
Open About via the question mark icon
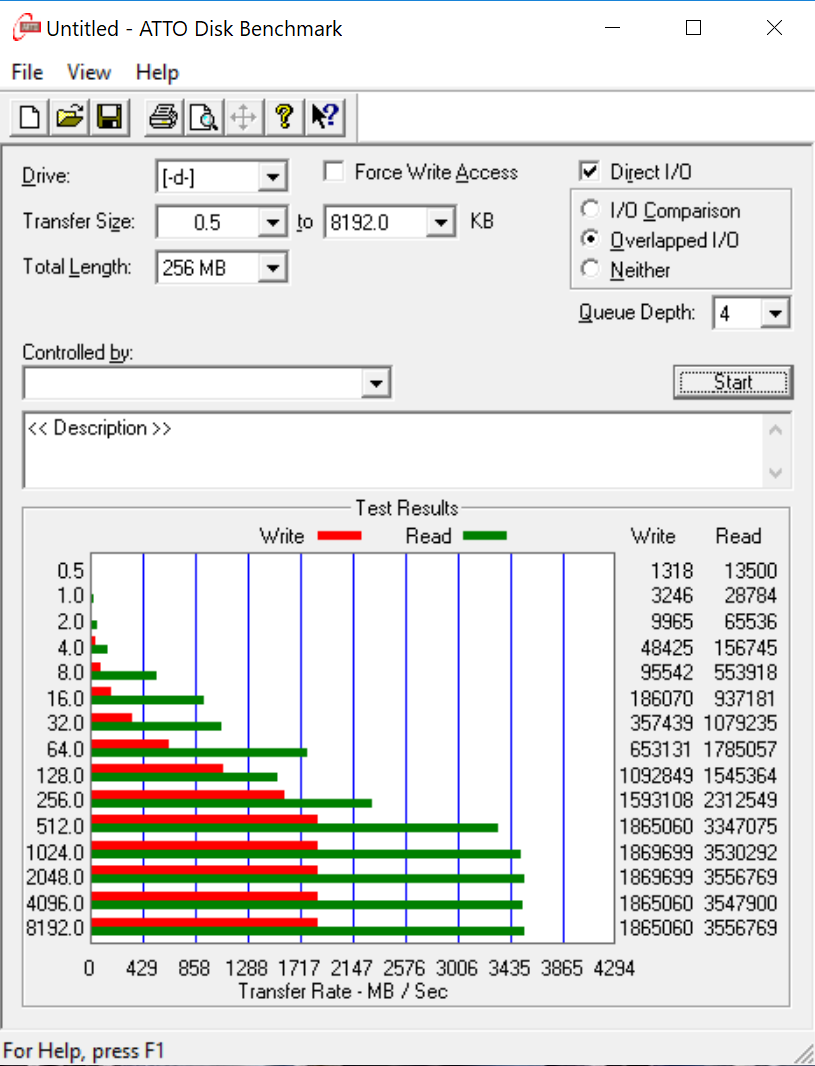tap(284, 117)
